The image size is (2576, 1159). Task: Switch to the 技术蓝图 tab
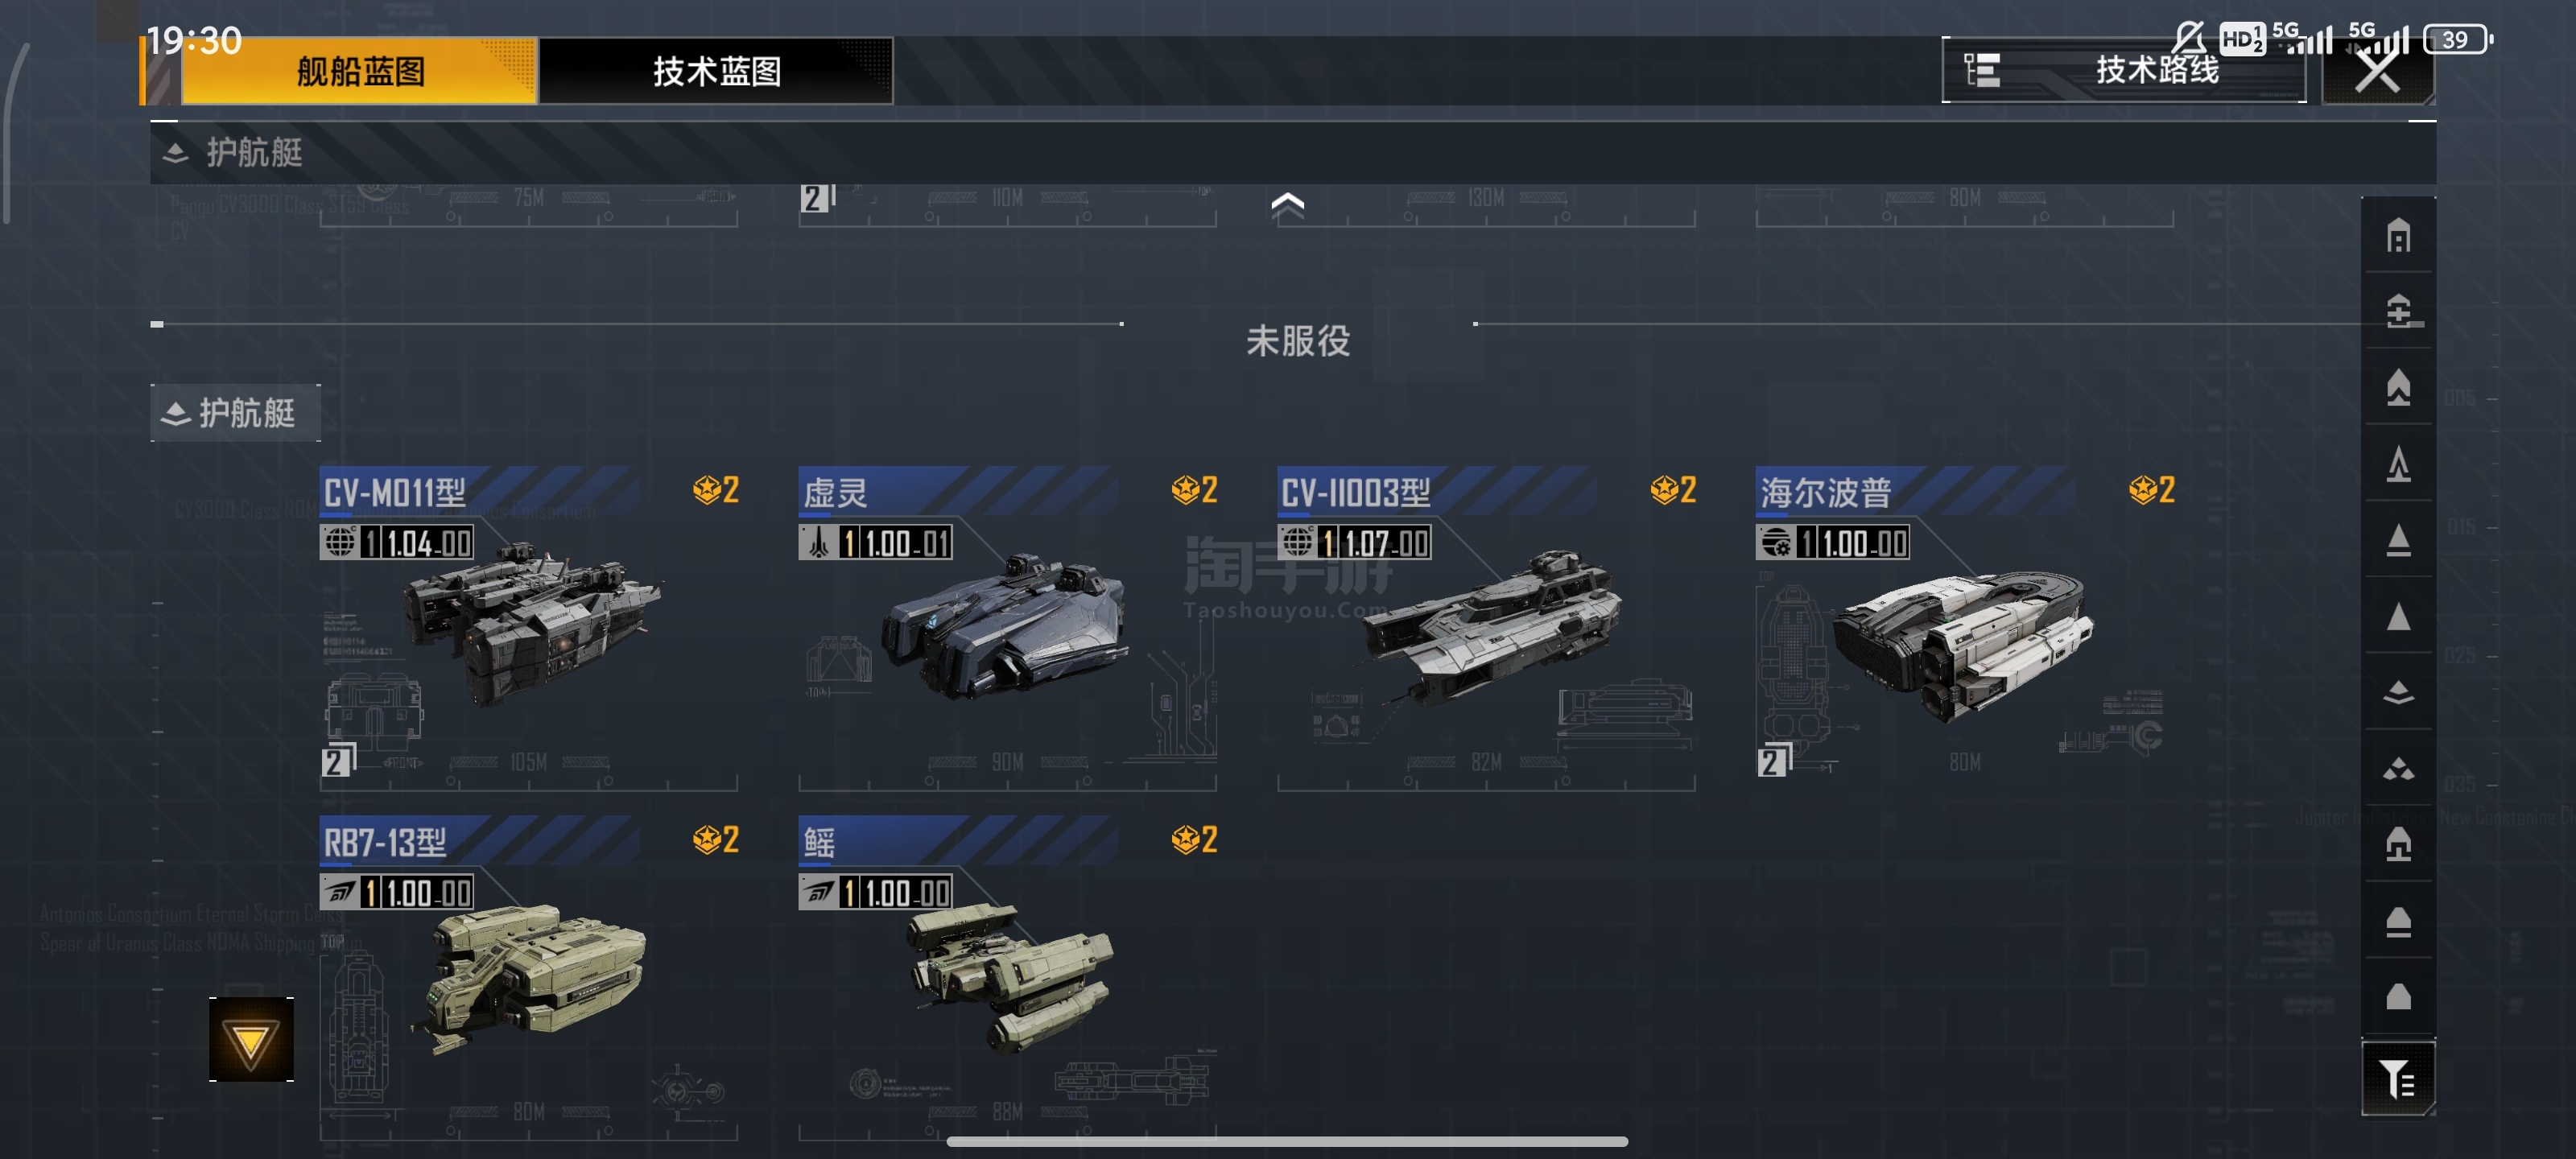click(x=715, y=71)
